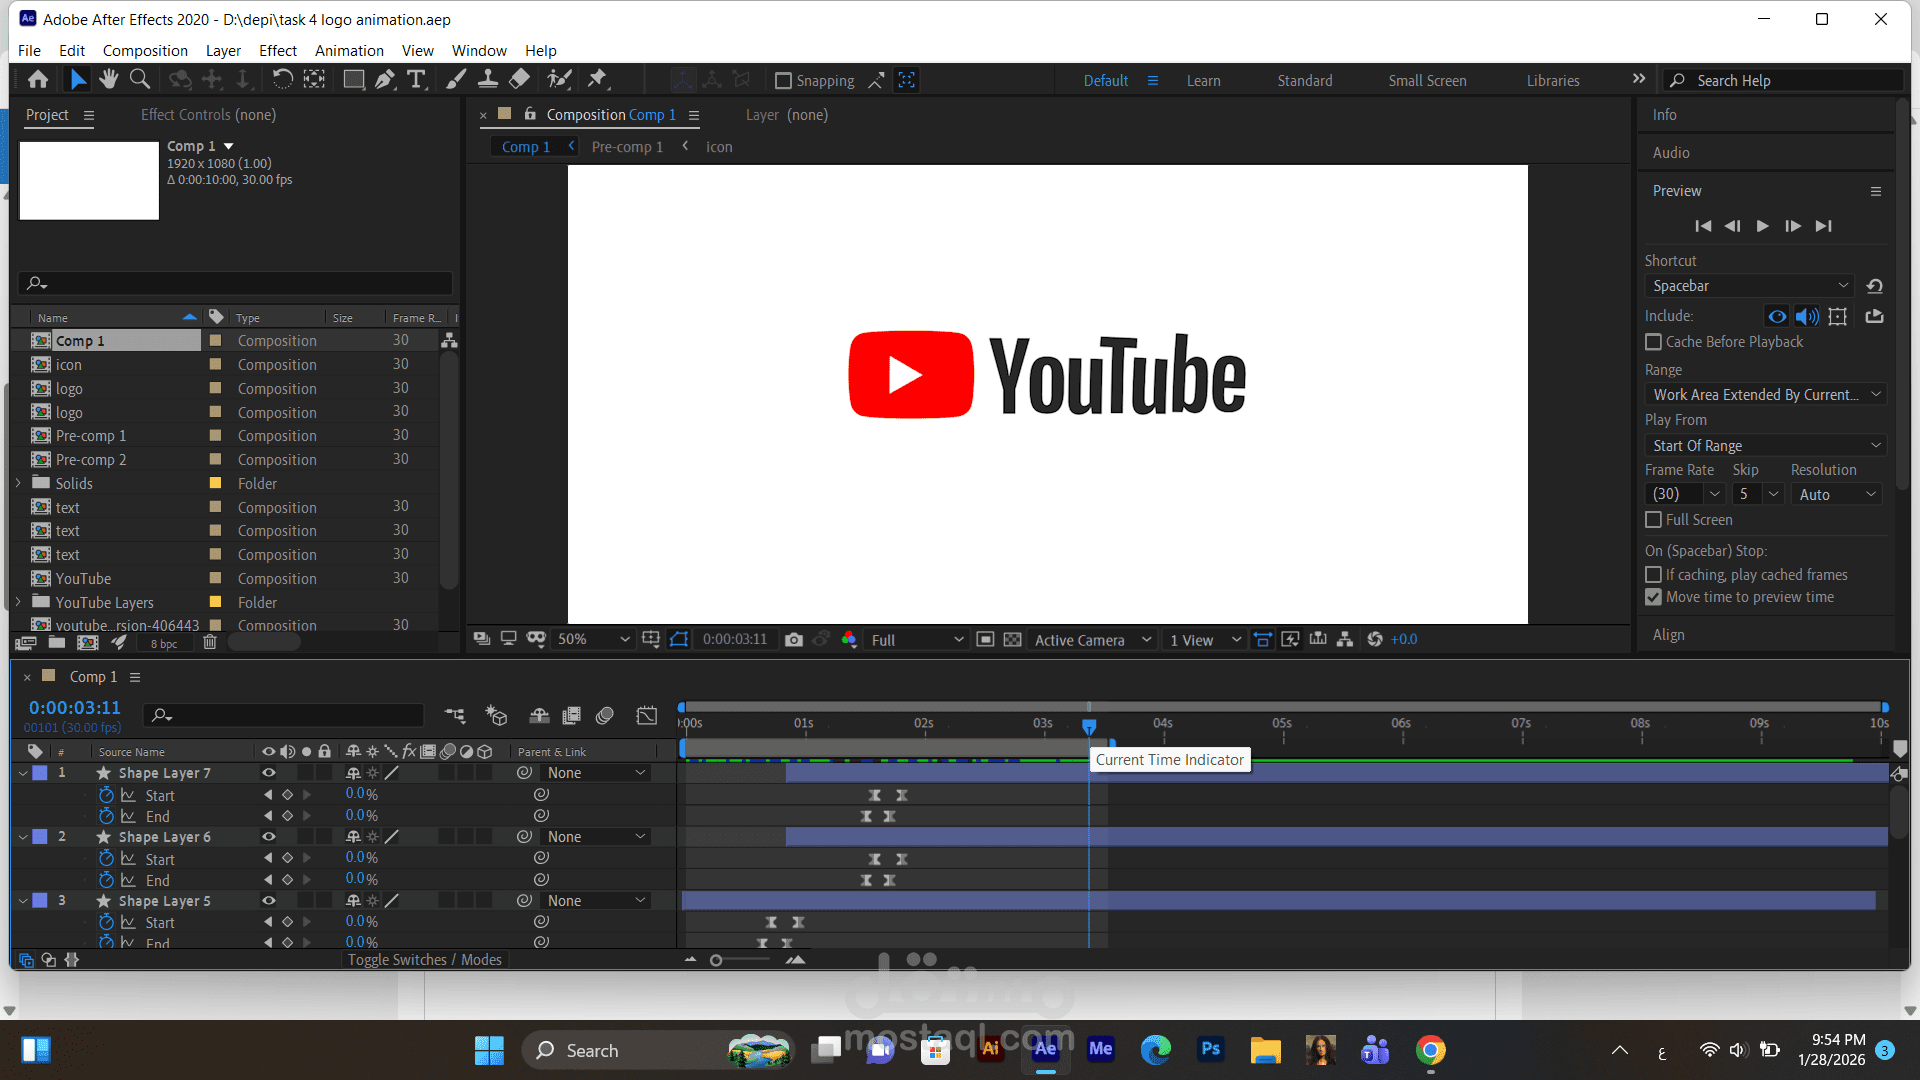Screen dimensions: 1920x1080
Task: Delete selected item with trash icon
Action: (210, 642)
